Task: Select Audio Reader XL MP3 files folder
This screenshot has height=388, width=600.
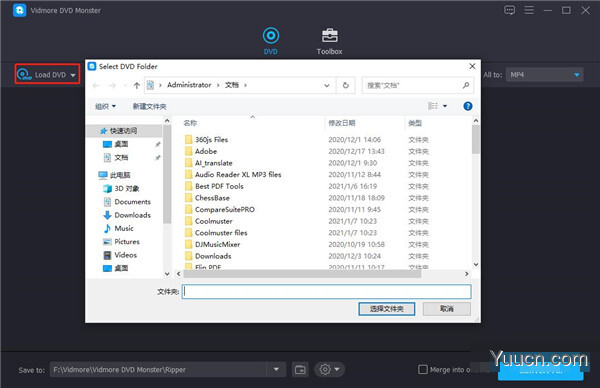Action: (x=238, y=174)
